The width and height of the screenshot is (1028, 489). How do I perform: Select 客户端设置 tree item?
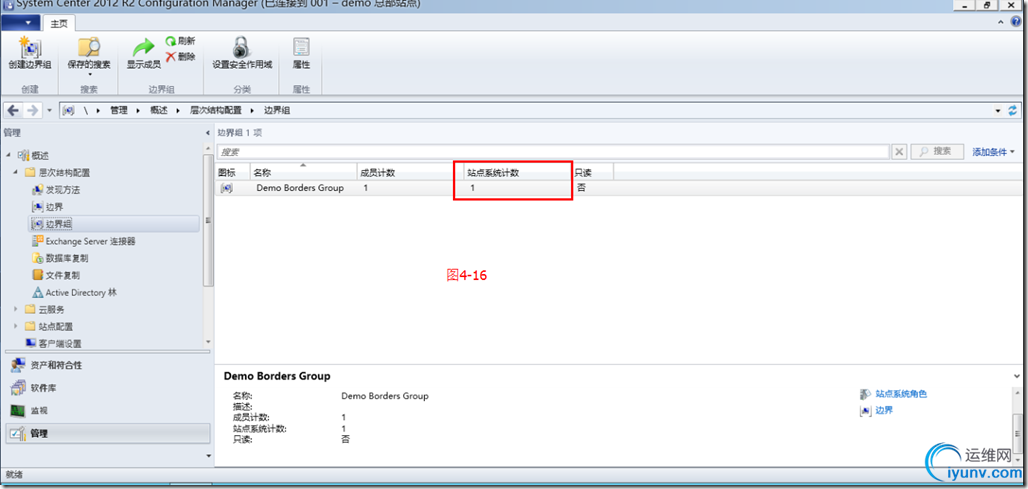pos(53,343)
